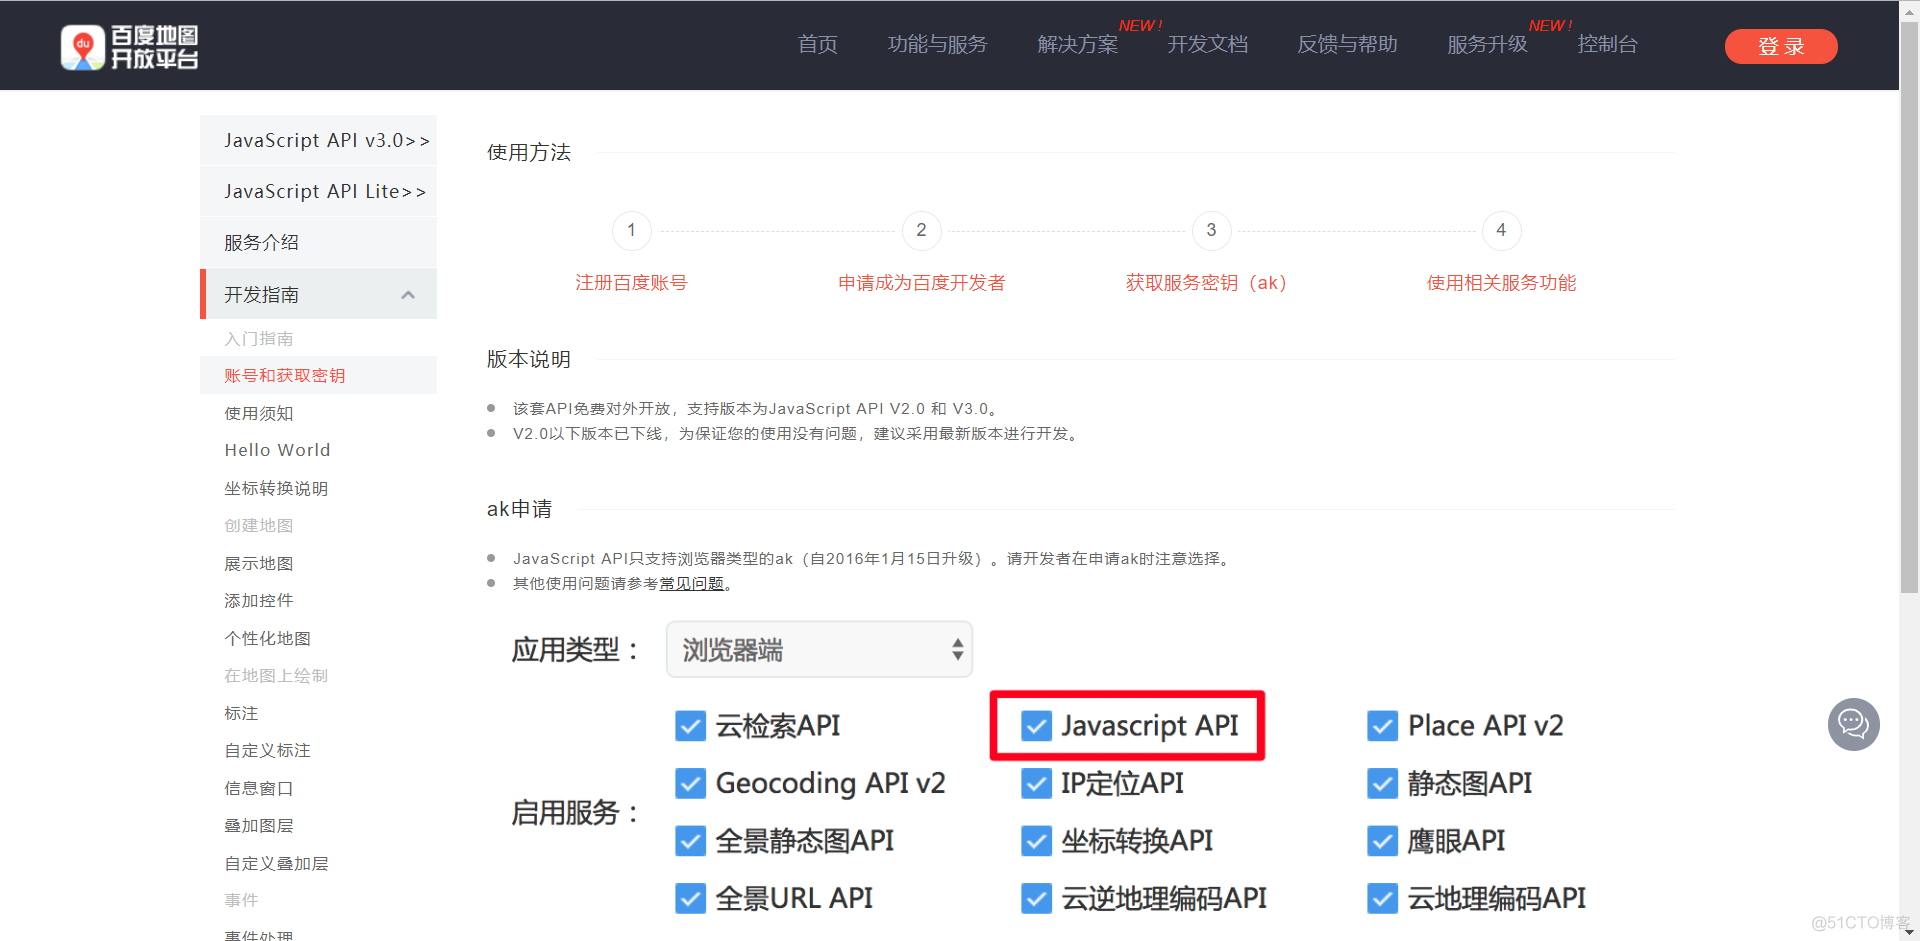The image size is (1920, 941).
Task: Select 叠加图层 in the sidebar
Action: [258, 826]
